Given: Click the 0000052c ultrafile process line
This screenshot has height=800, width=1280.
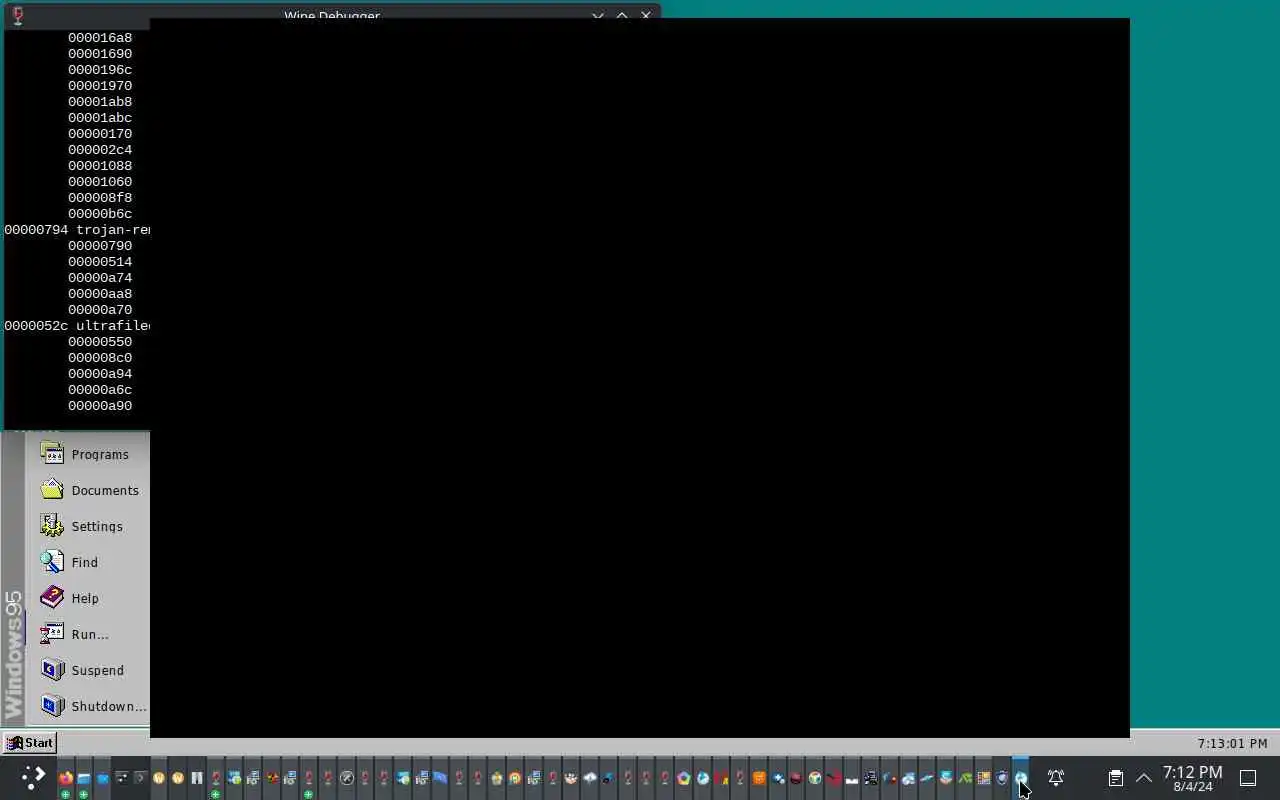Looking at the screenshot, I should click(77, 326).
